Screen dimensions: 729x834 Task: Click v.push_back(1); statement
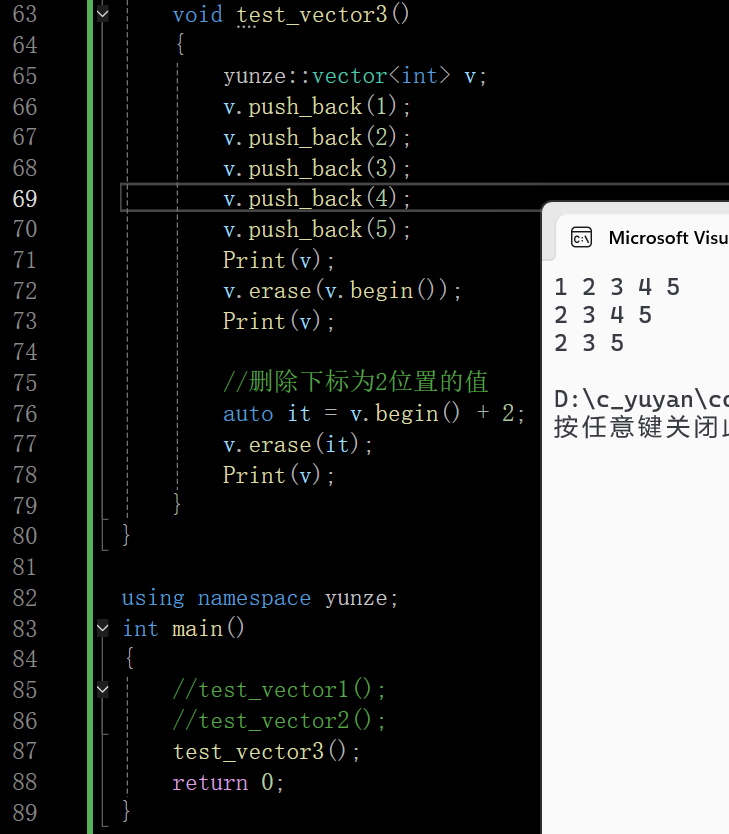point(317,106)
